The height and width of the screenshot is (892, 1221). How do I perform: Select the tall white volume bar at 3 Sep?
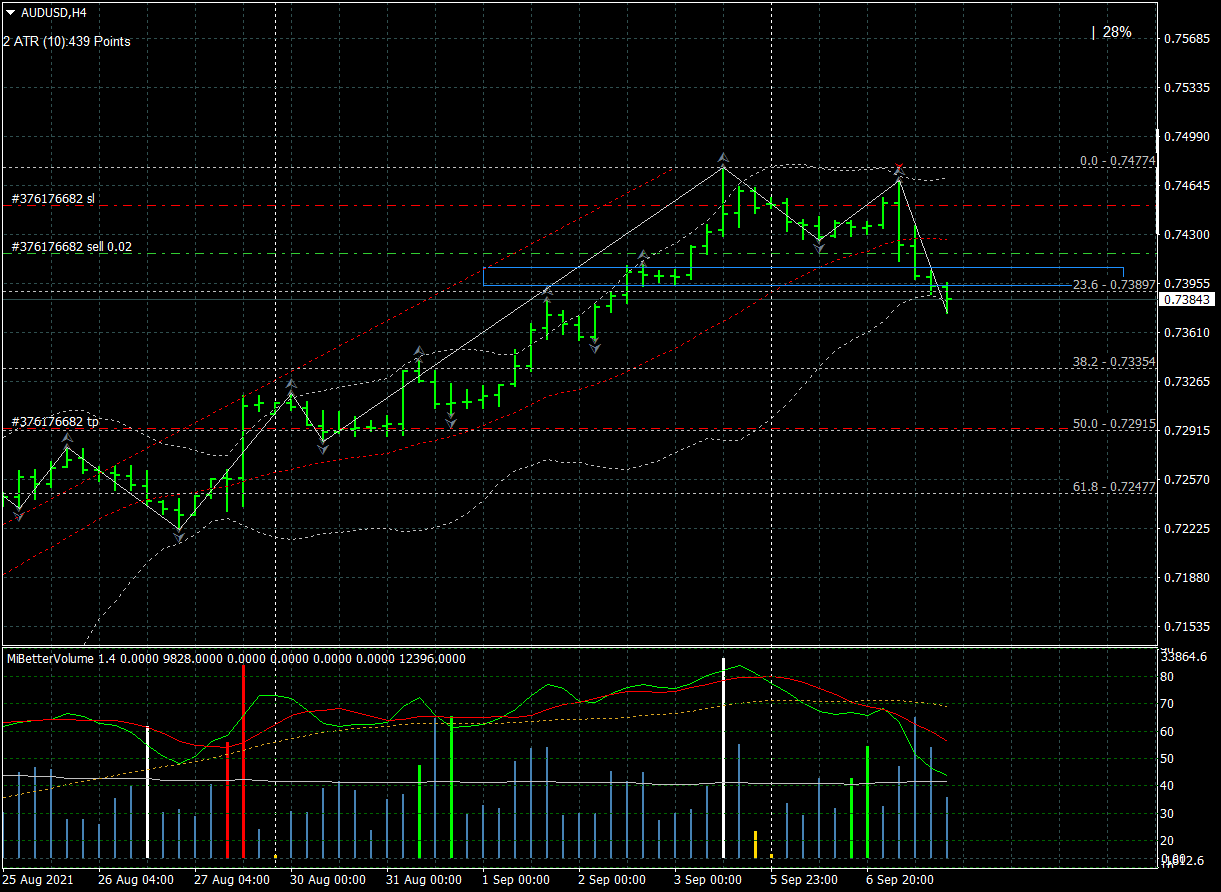(x=723, y=758)
